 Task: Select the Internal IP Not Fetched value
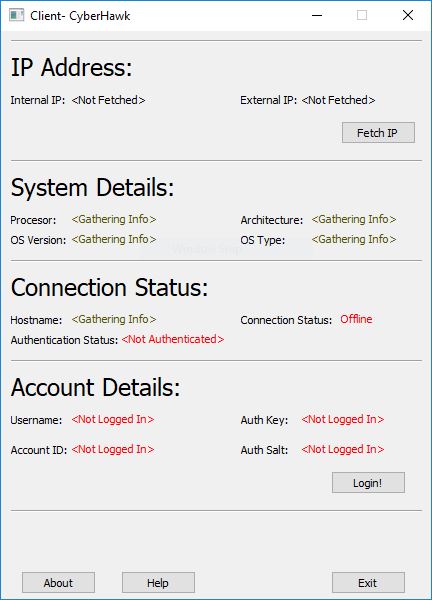[x=108, y=100]
